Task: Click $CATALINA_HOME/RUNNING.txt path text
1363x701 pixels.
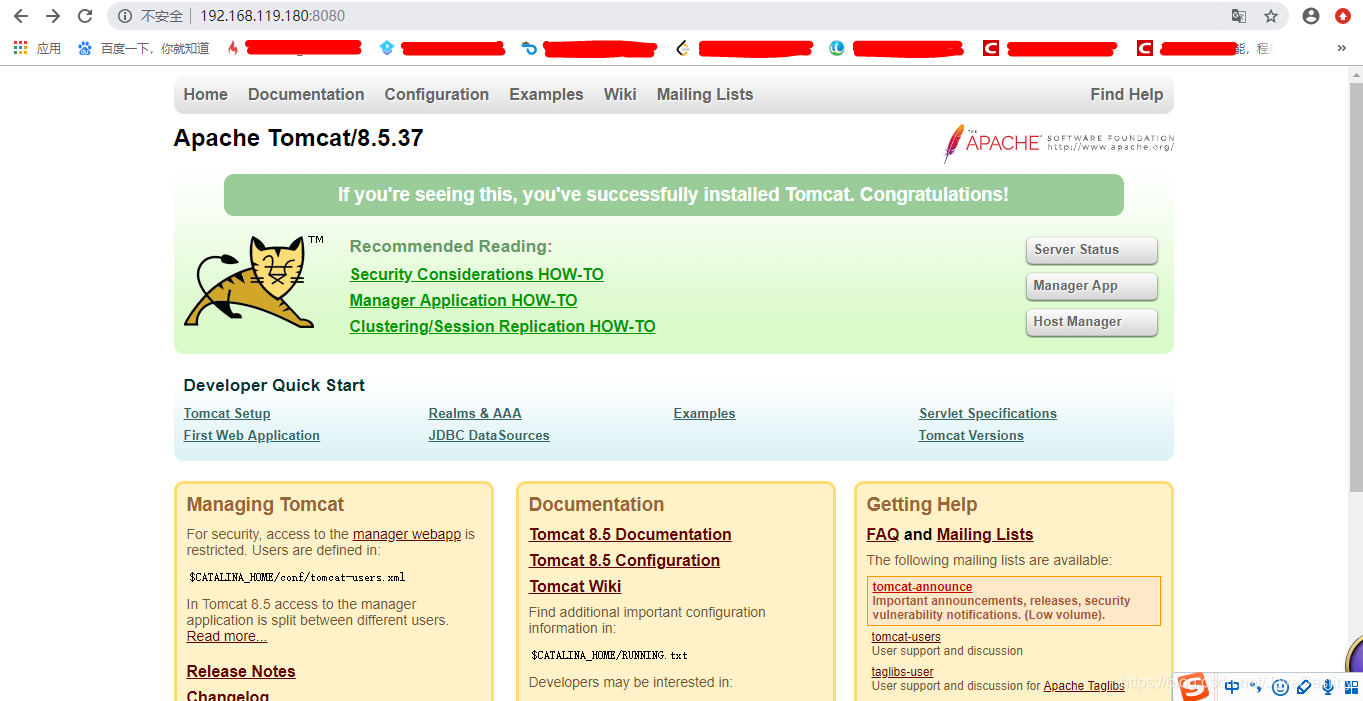Action: click(x=609, y=655)
